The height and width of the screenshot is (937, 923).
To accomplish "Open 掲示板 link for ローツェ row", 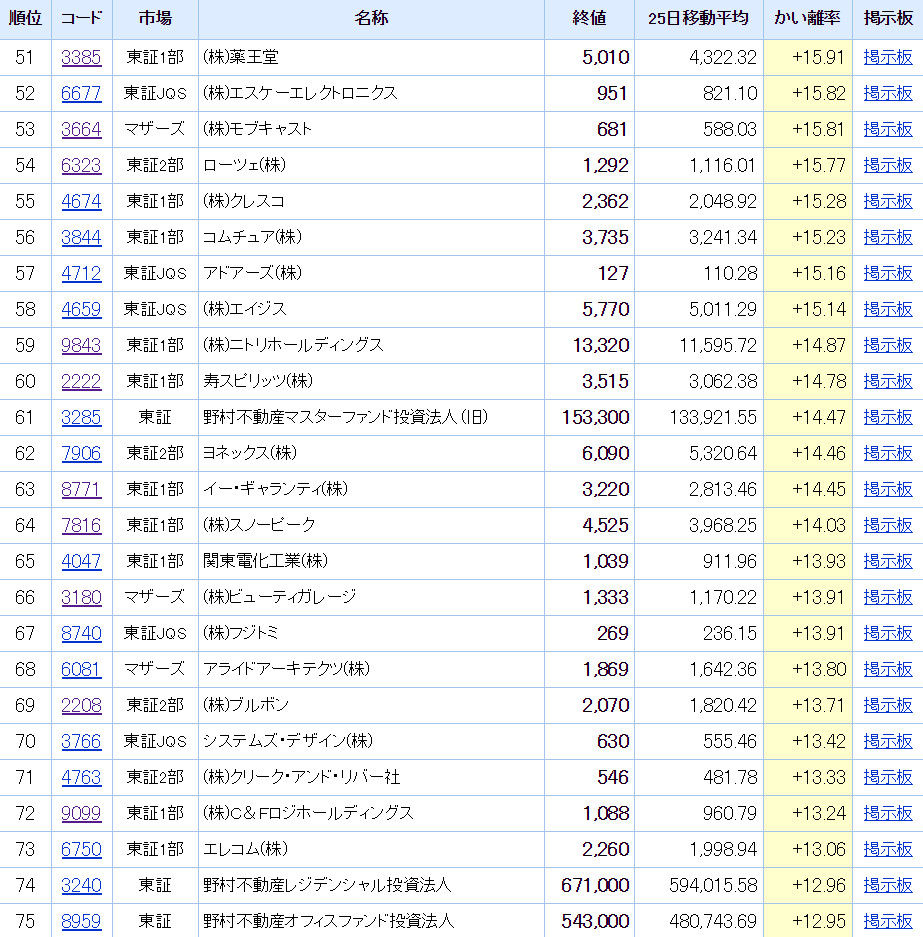I will pyautogui.click(x=888, y=166).
